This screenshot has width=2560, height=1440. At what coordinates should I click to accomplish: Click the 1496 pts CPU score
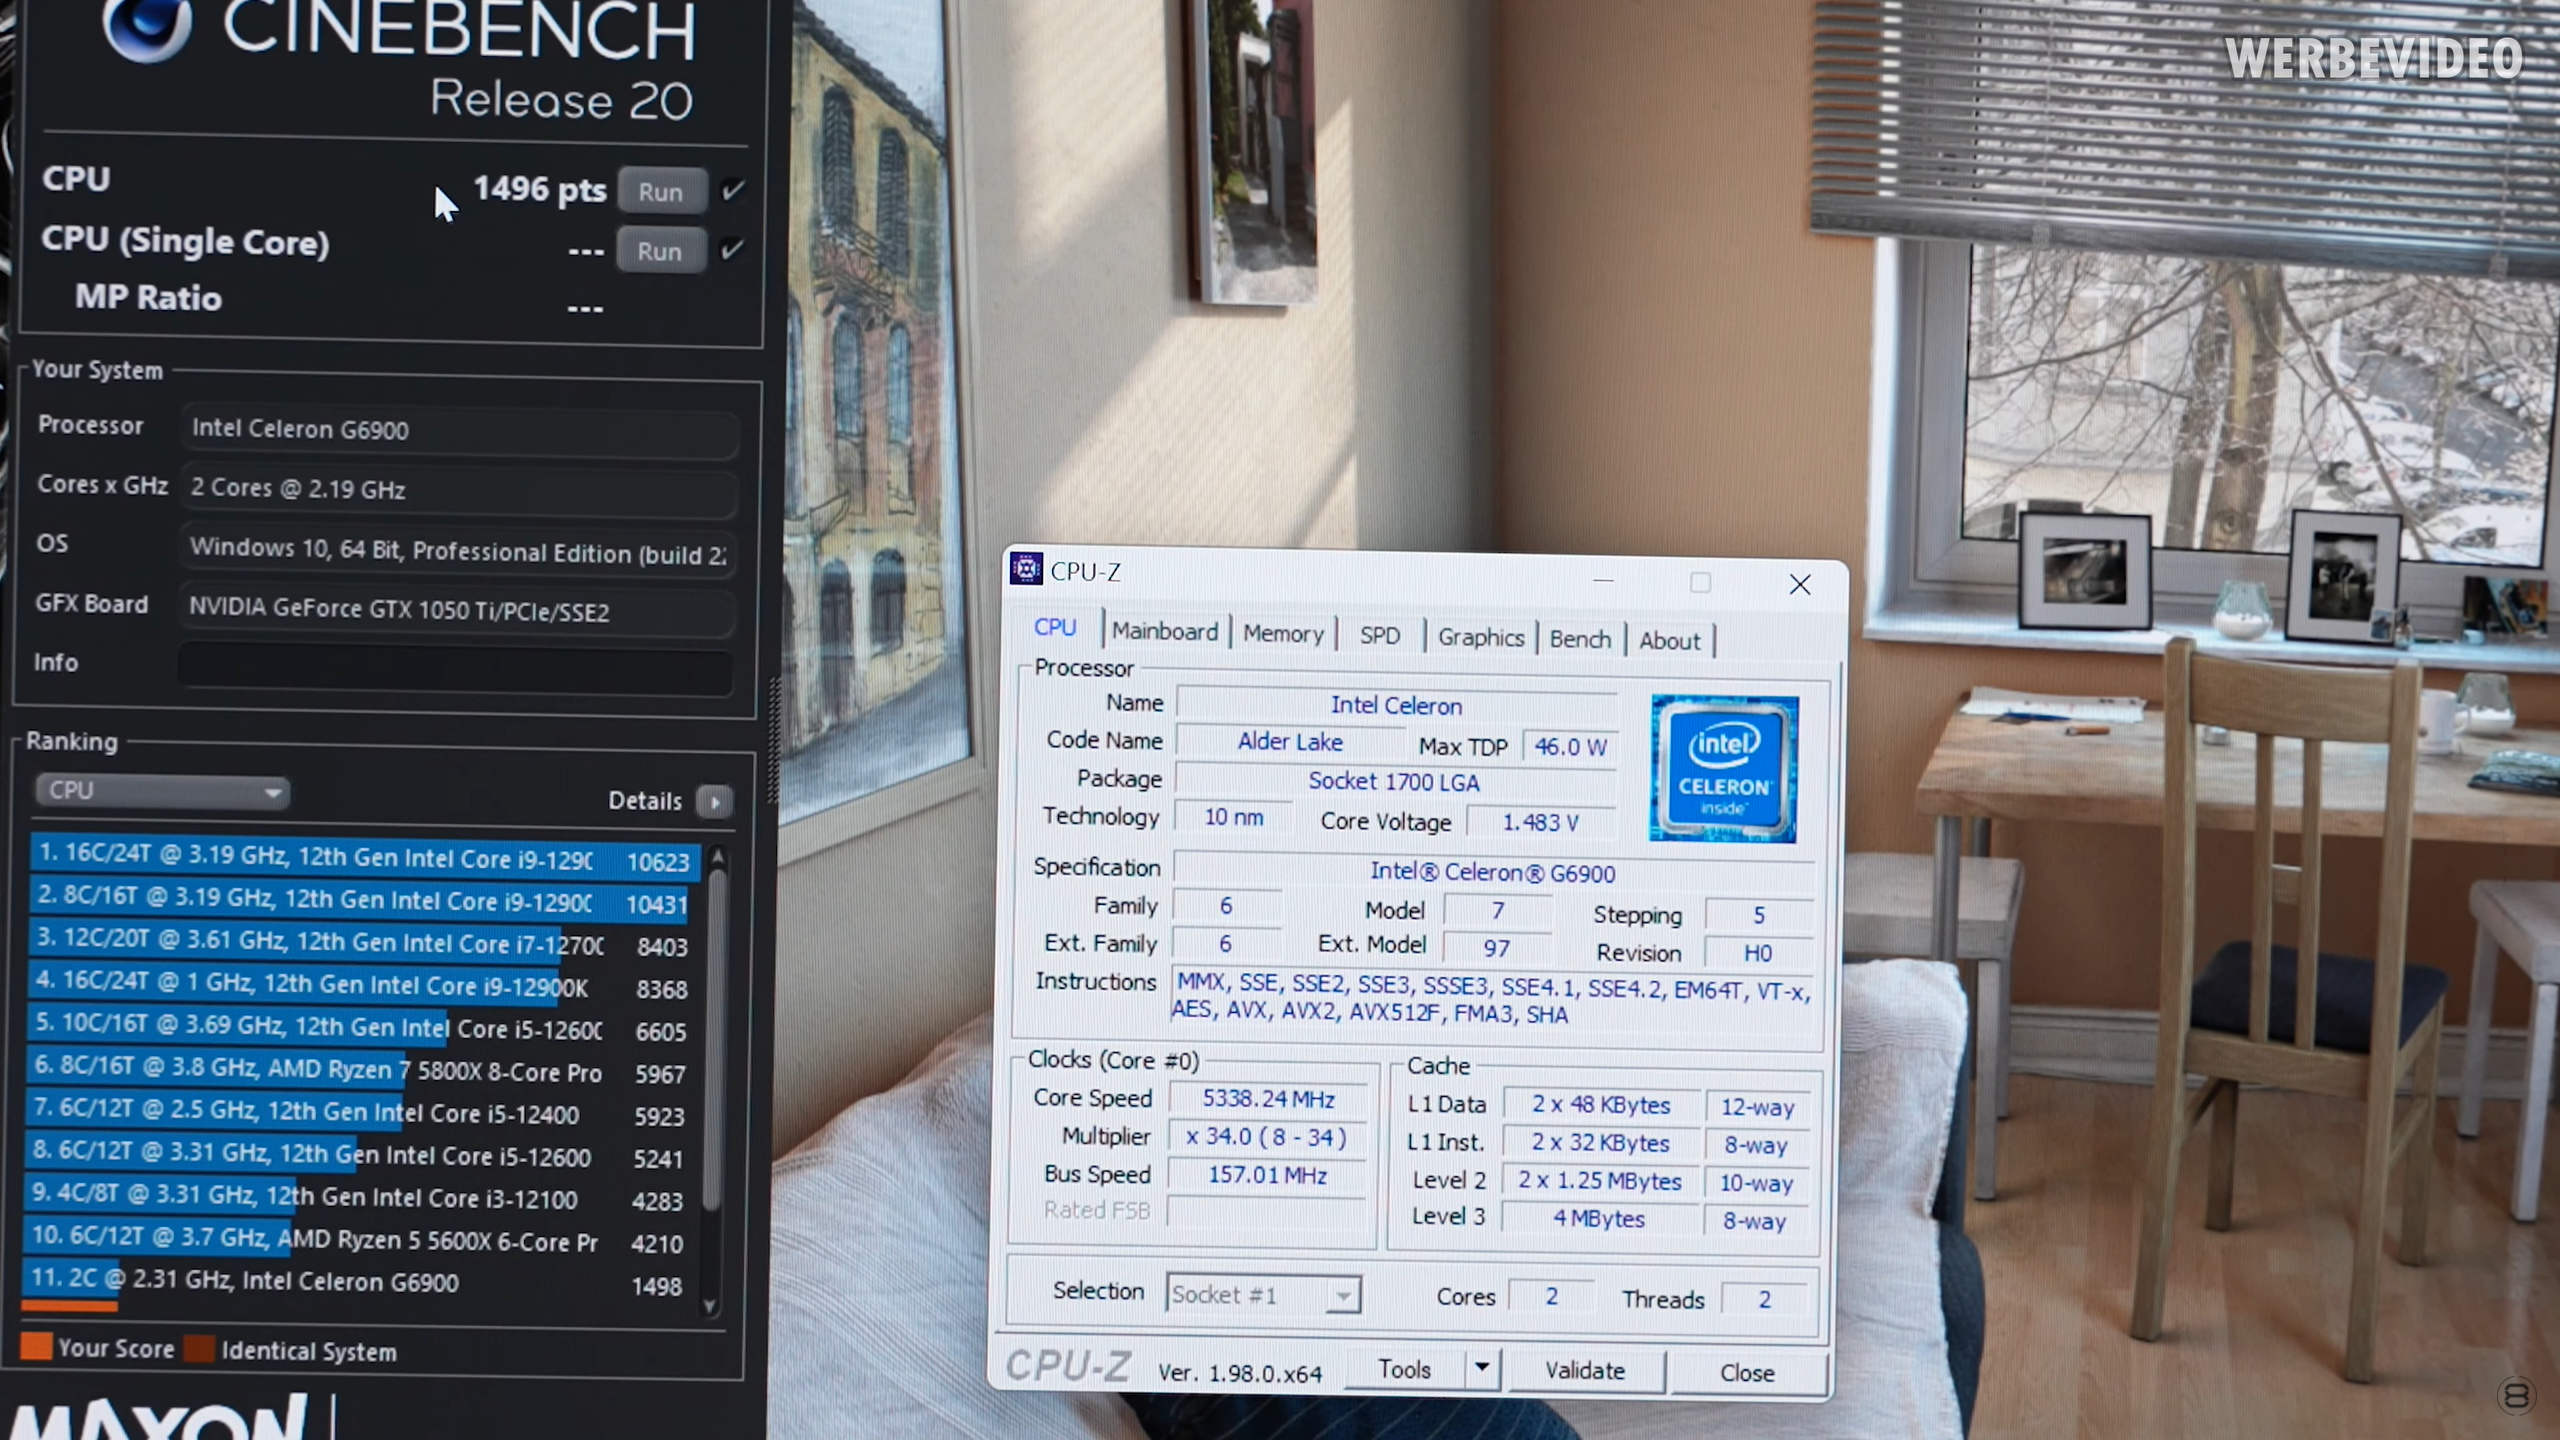[540, 189]
